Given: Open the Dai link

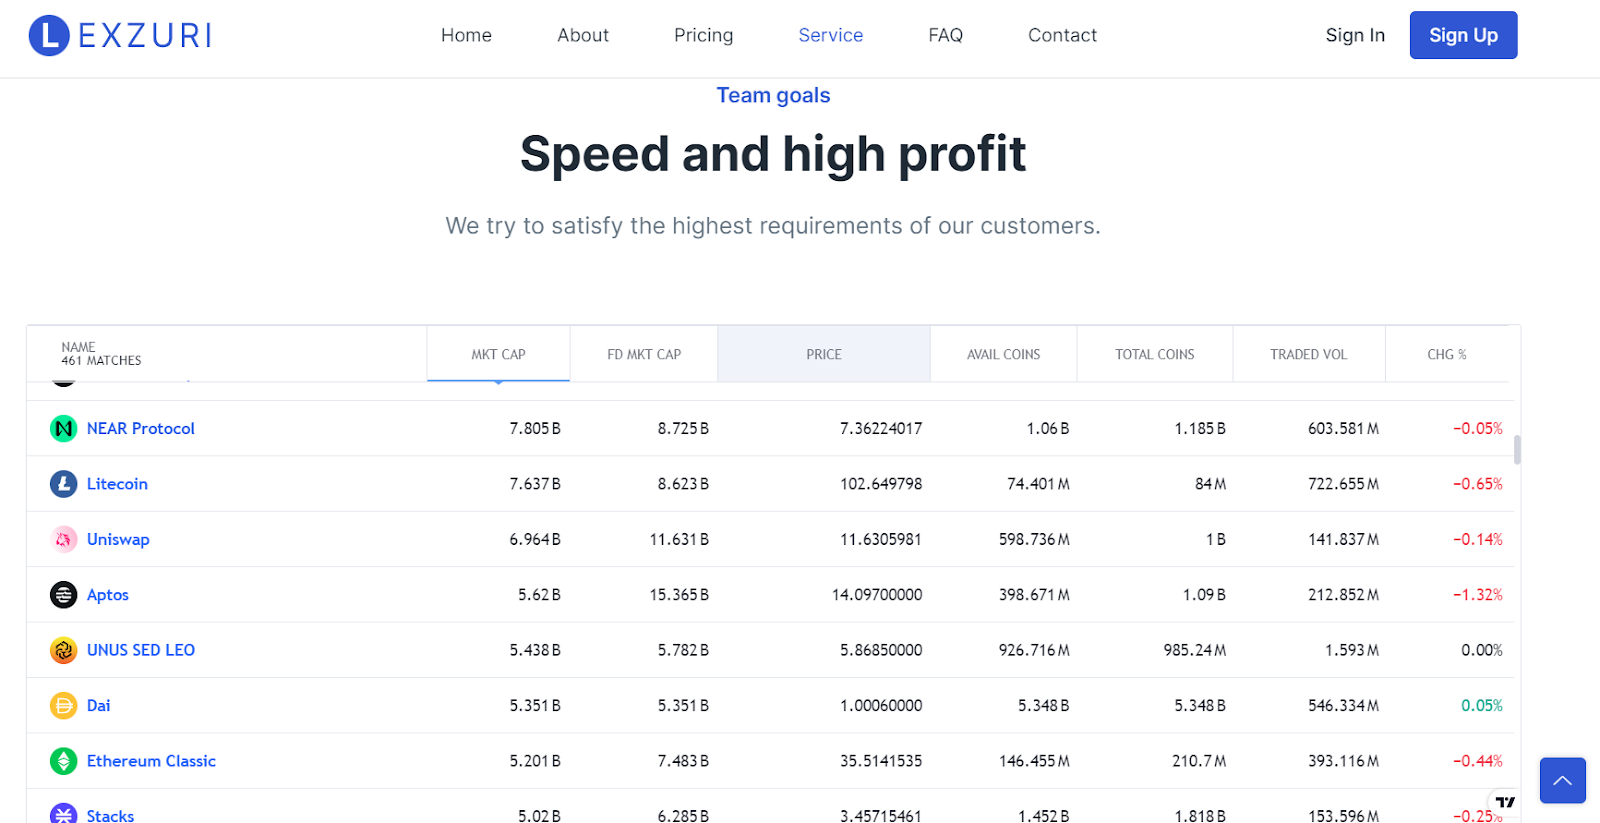Looking at the screenshot, I should click(x=98, y=705).
